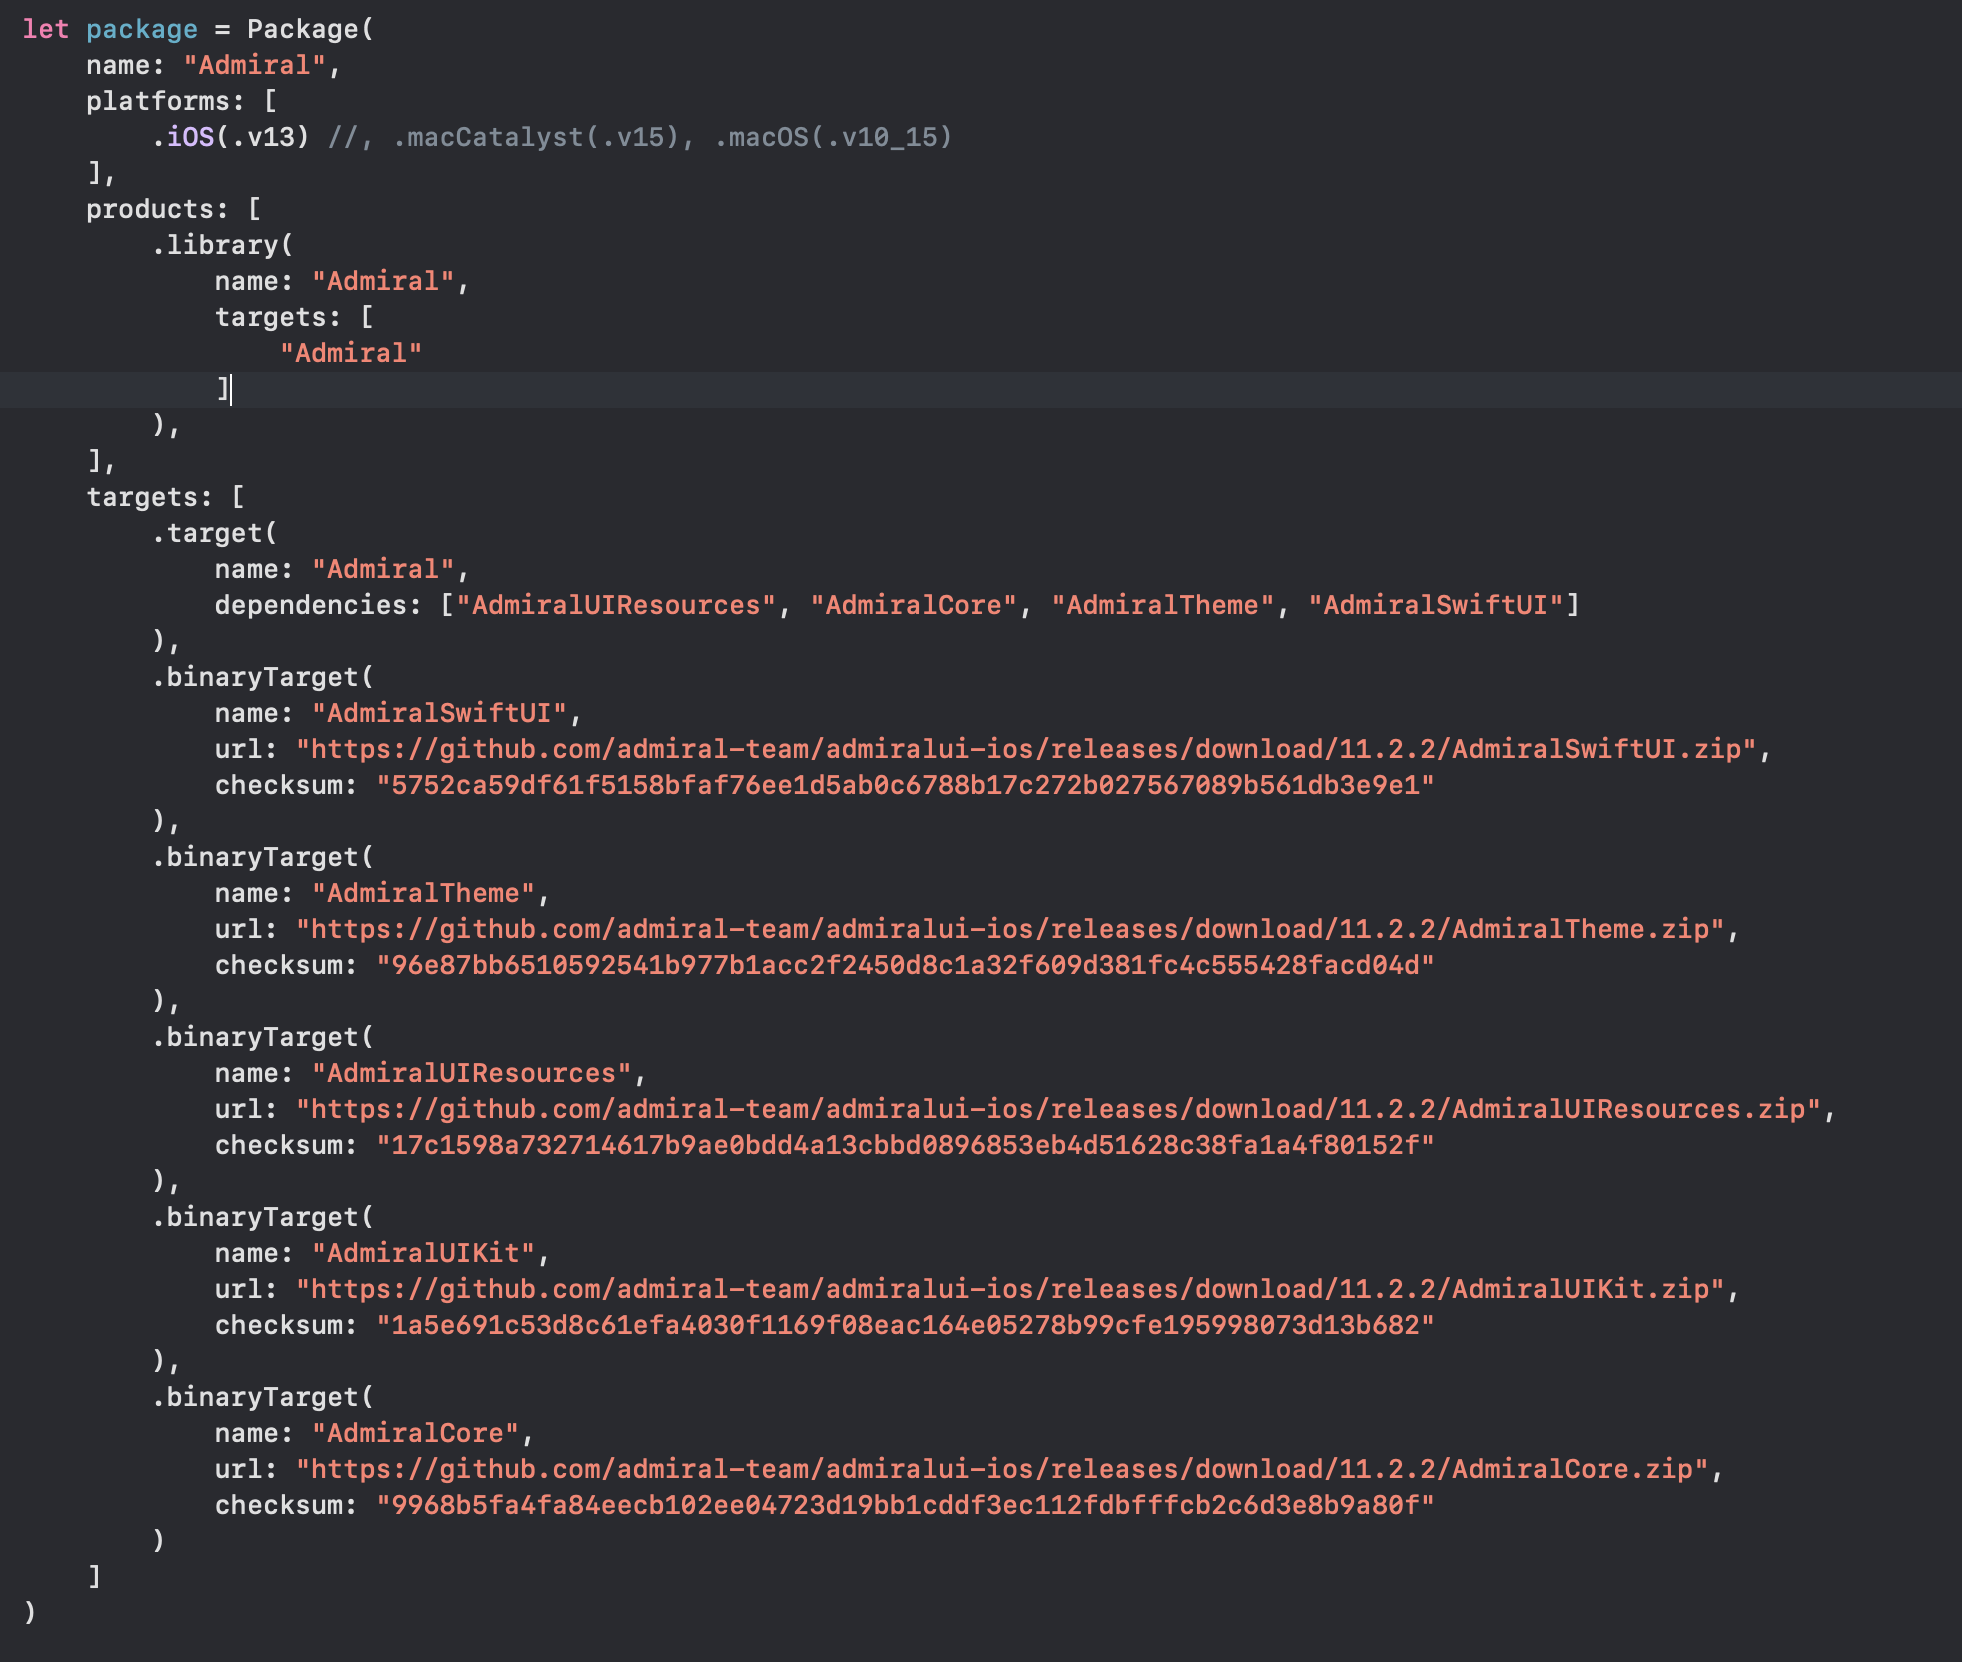
Task: Click the library name "Admiral" string
Action: (383, 281)
